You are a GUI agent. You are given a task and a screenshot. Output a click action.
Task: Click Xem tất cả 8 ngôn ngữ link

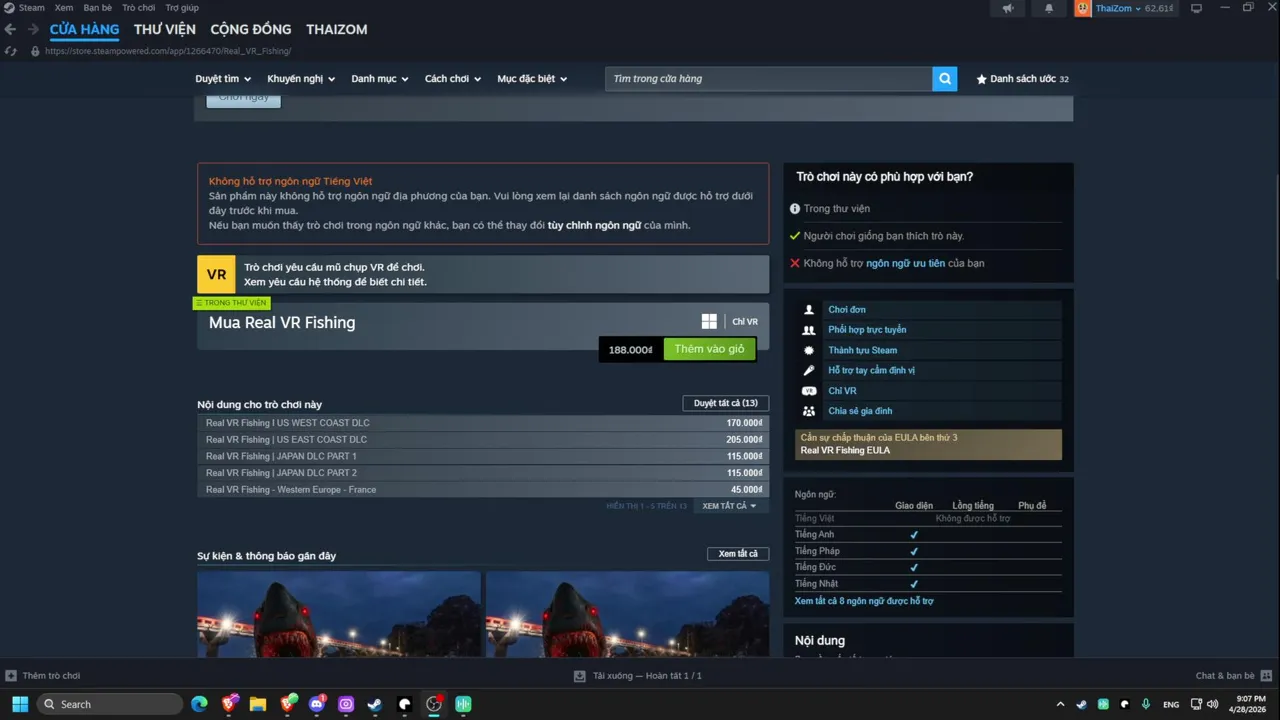pos(864,601)
